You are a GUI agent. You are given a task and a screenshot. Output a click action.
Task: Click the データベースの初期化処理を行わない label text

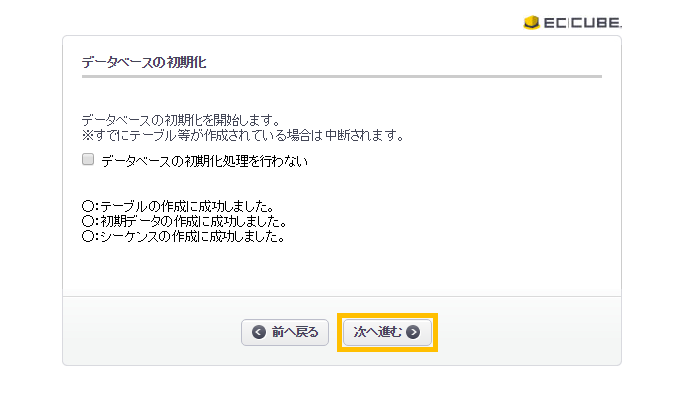(x=204, y=161)
